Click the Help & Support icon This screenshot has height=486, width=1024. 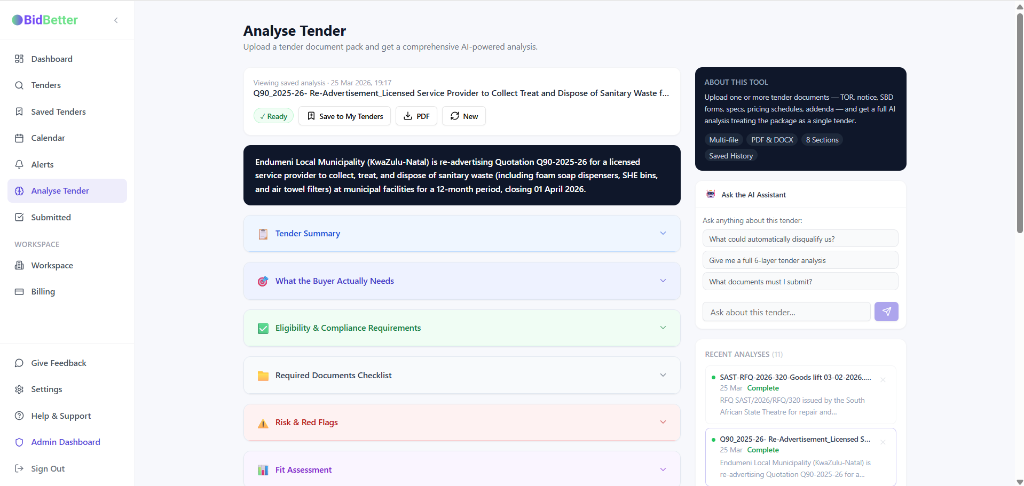click(19, 416)
